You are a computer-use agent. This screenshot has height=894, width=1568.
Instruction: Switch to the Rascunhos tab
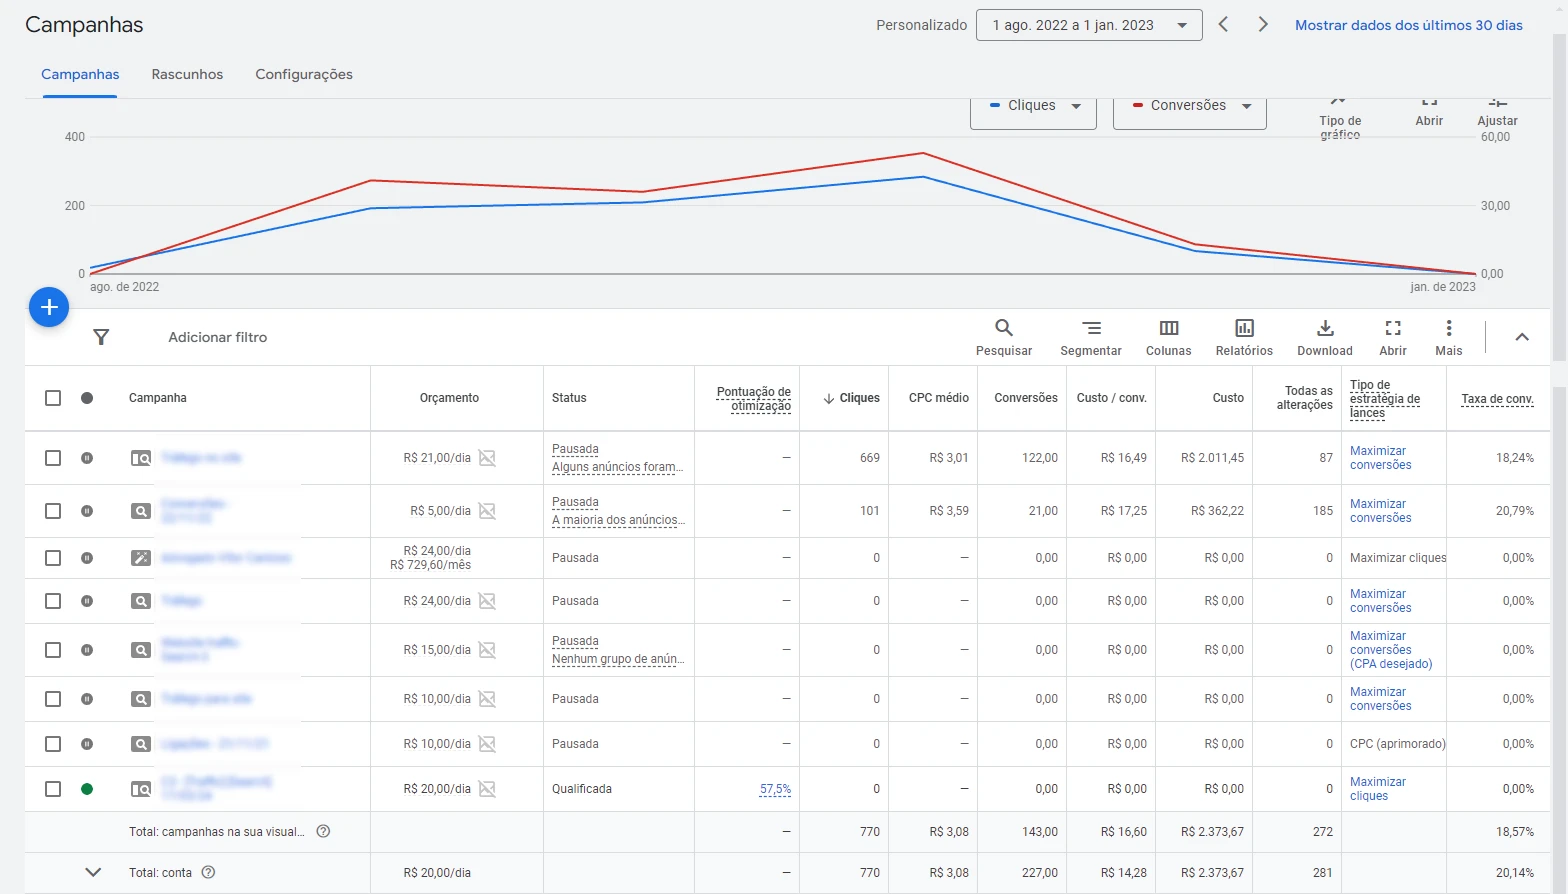(x=187, y=74)
